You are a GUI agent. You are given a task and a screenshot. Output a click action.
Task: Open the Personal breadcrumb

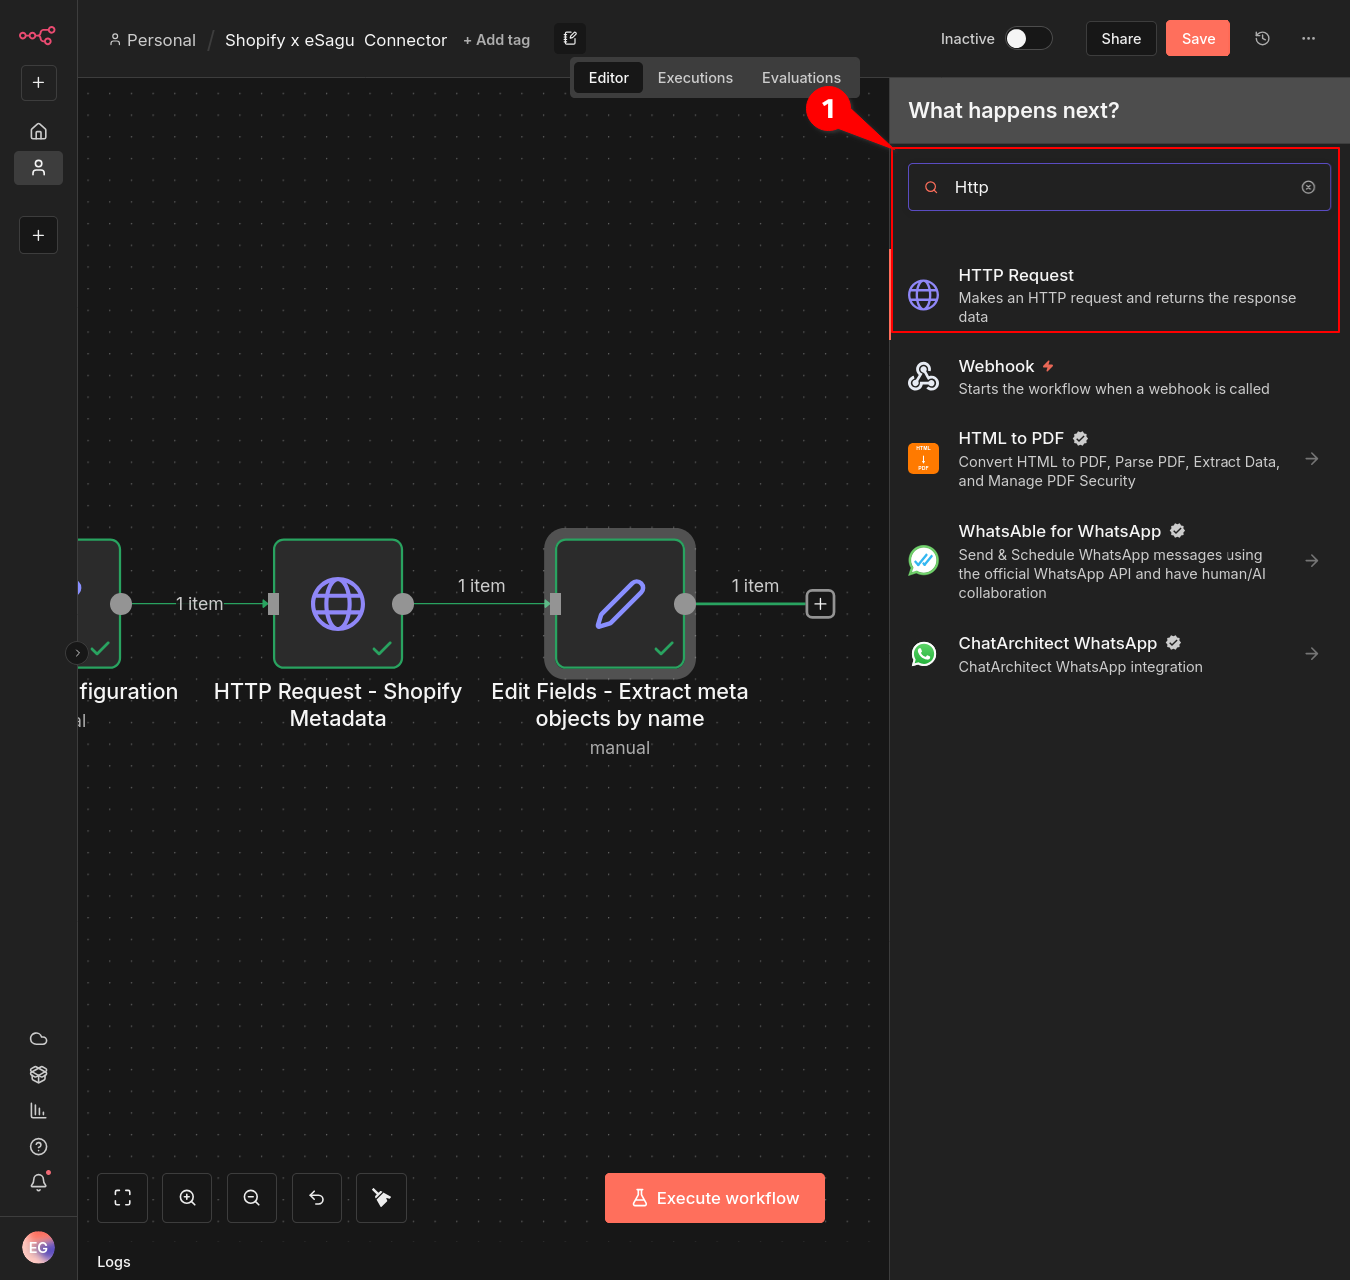click(153, 40)
